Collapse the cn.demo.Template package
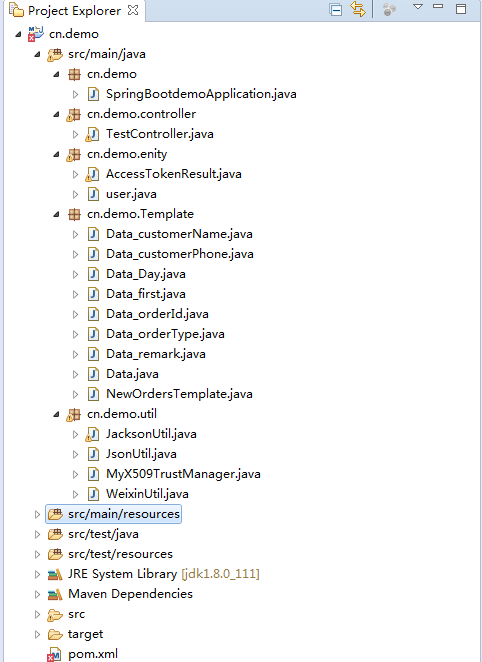The height and width of the screenshot is (662, 482). point(57,214)
